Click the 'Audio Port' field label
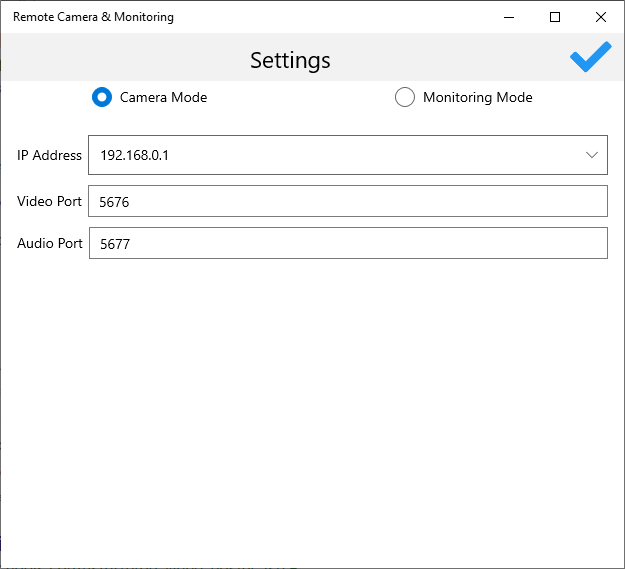 [x=49, y=243]
